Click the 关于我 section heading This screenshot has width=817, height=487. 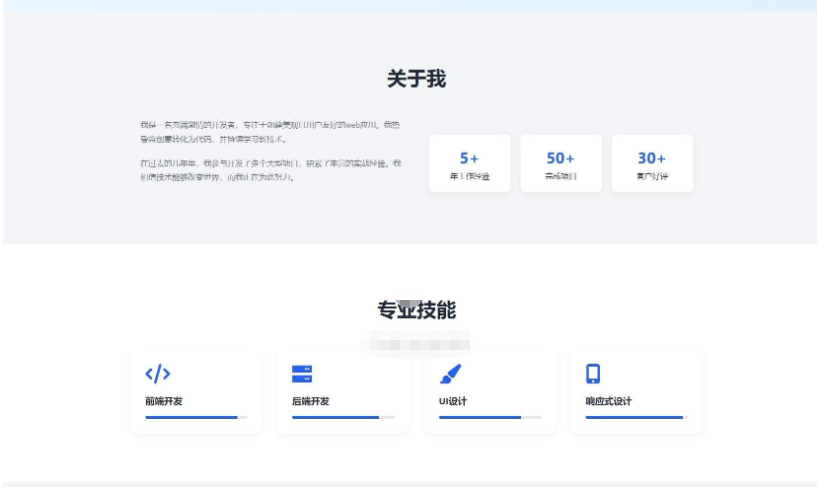pos(416,79)
